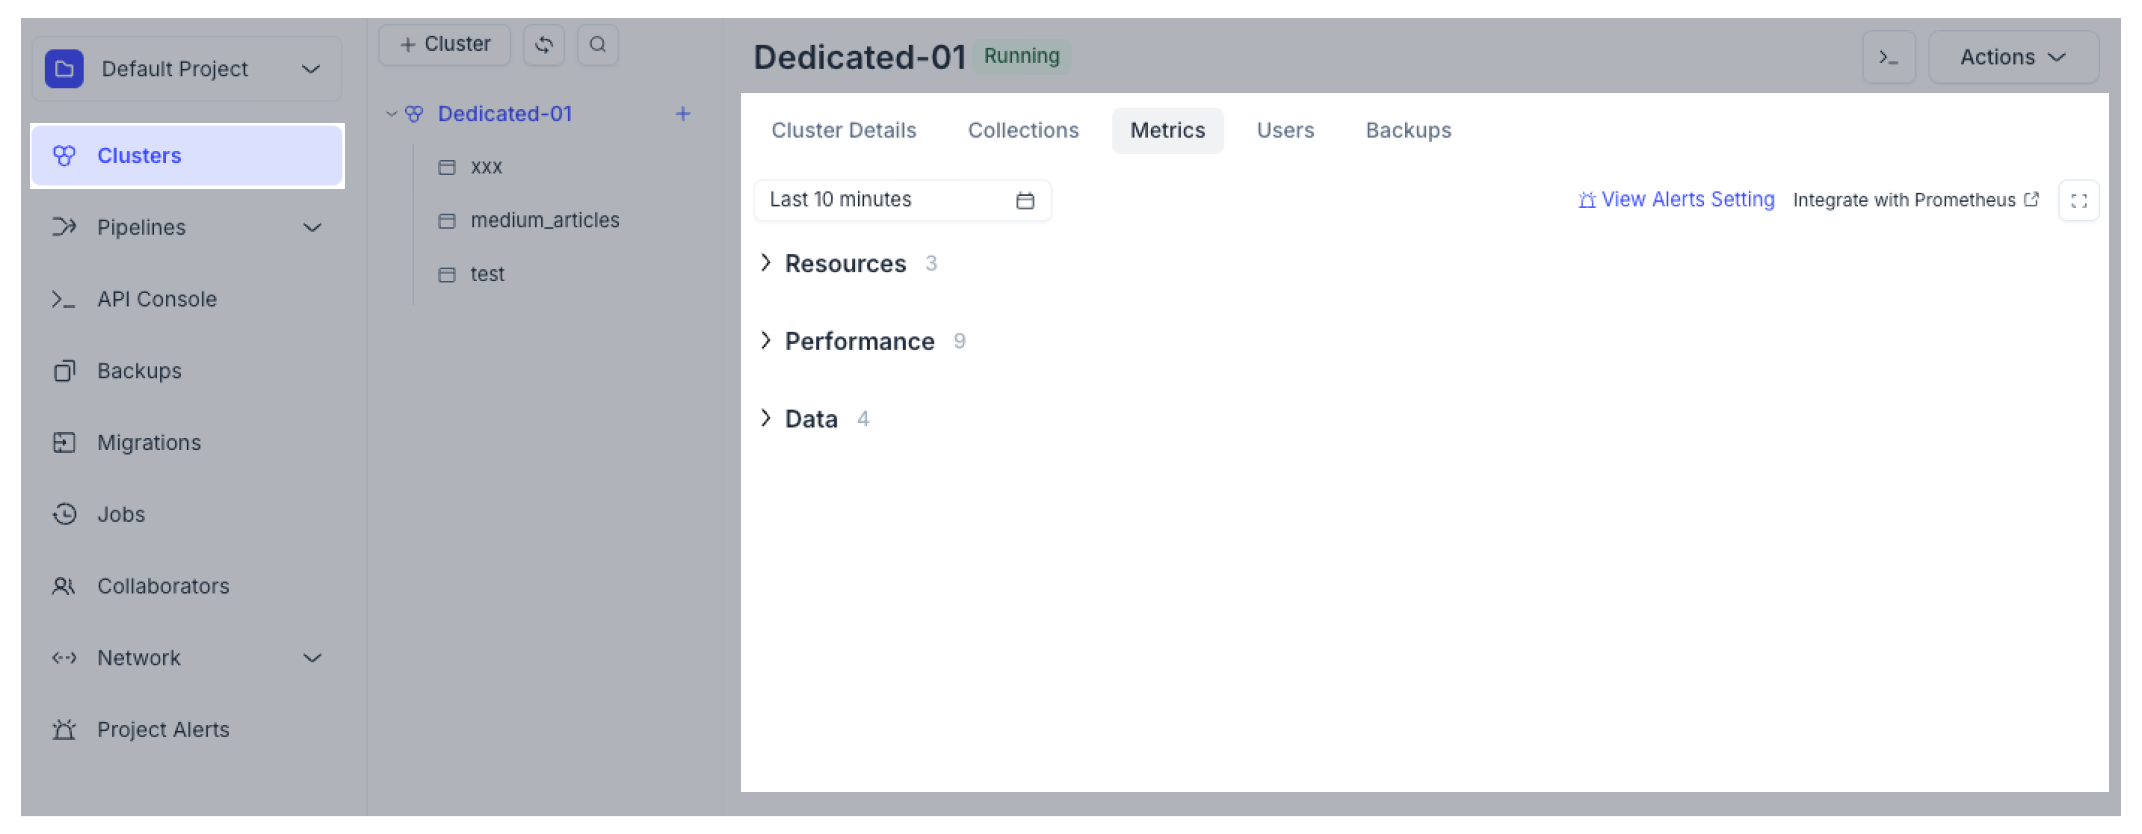Switch to the Collections tab

coord(1023,131)
